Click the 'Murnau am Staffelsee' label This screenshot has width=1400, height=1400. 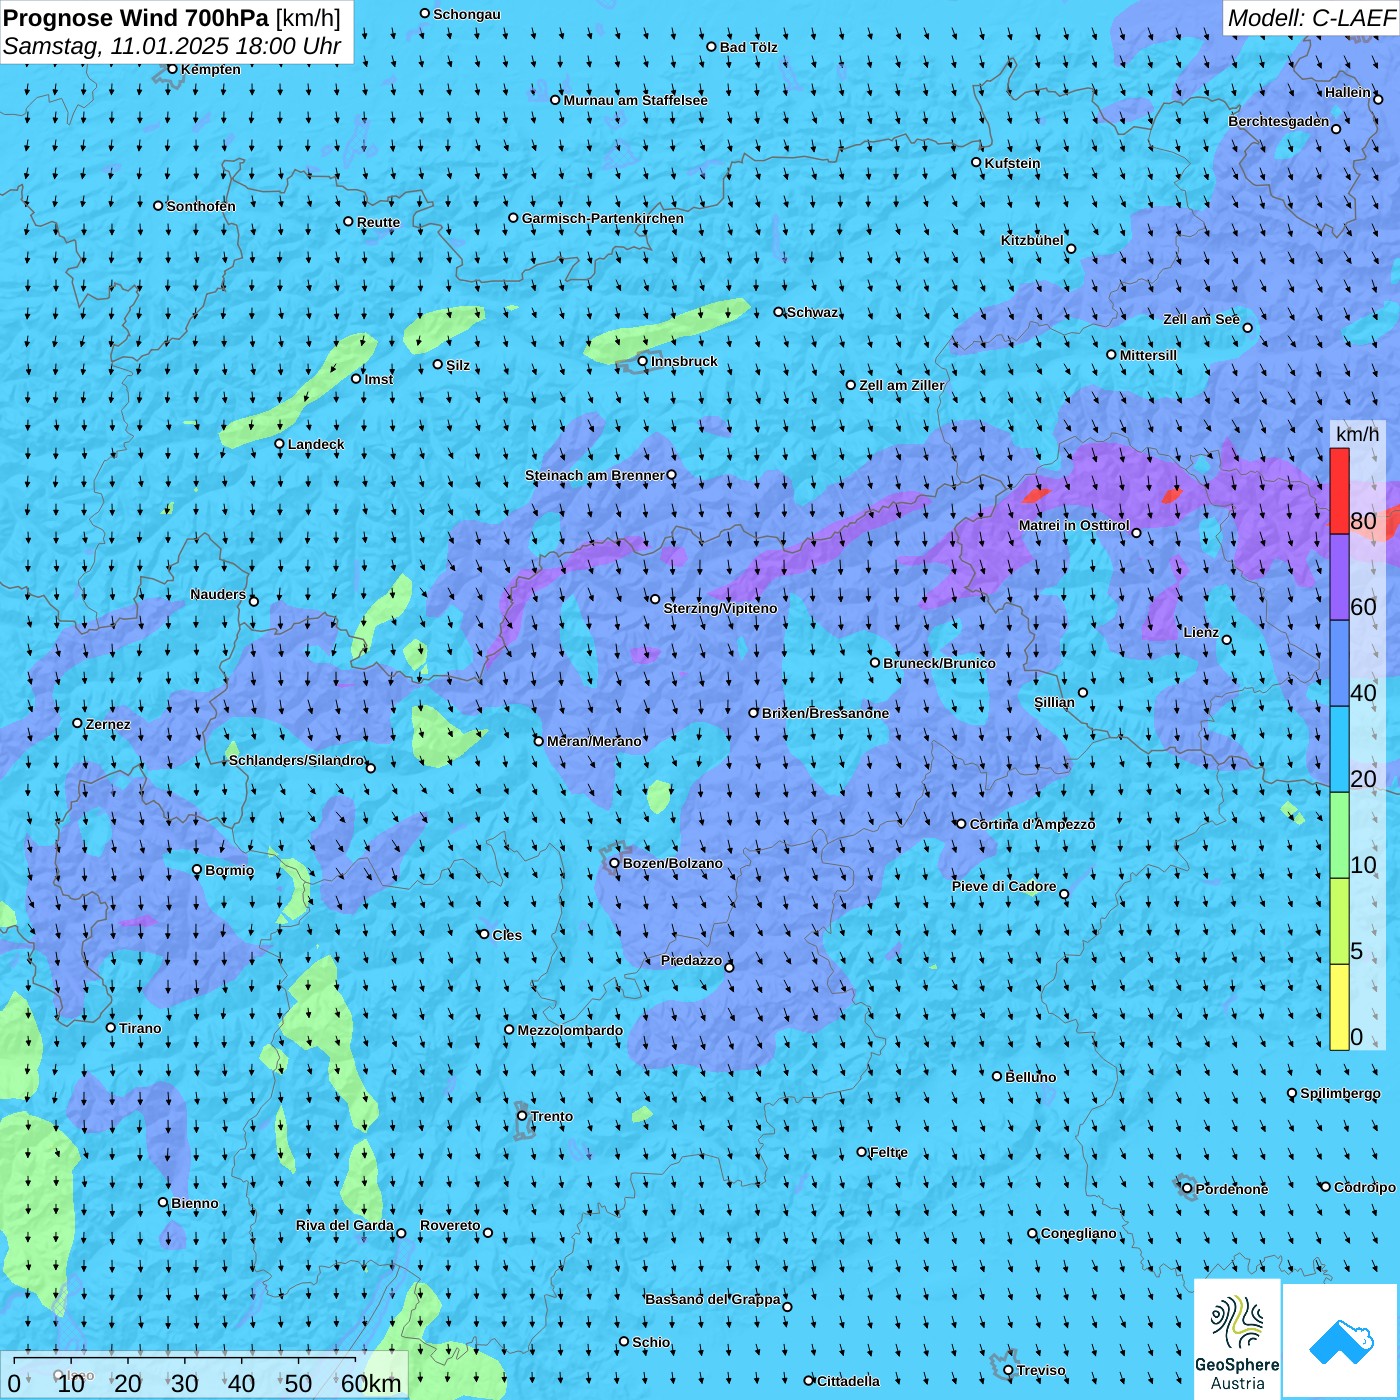click(636, 100)
